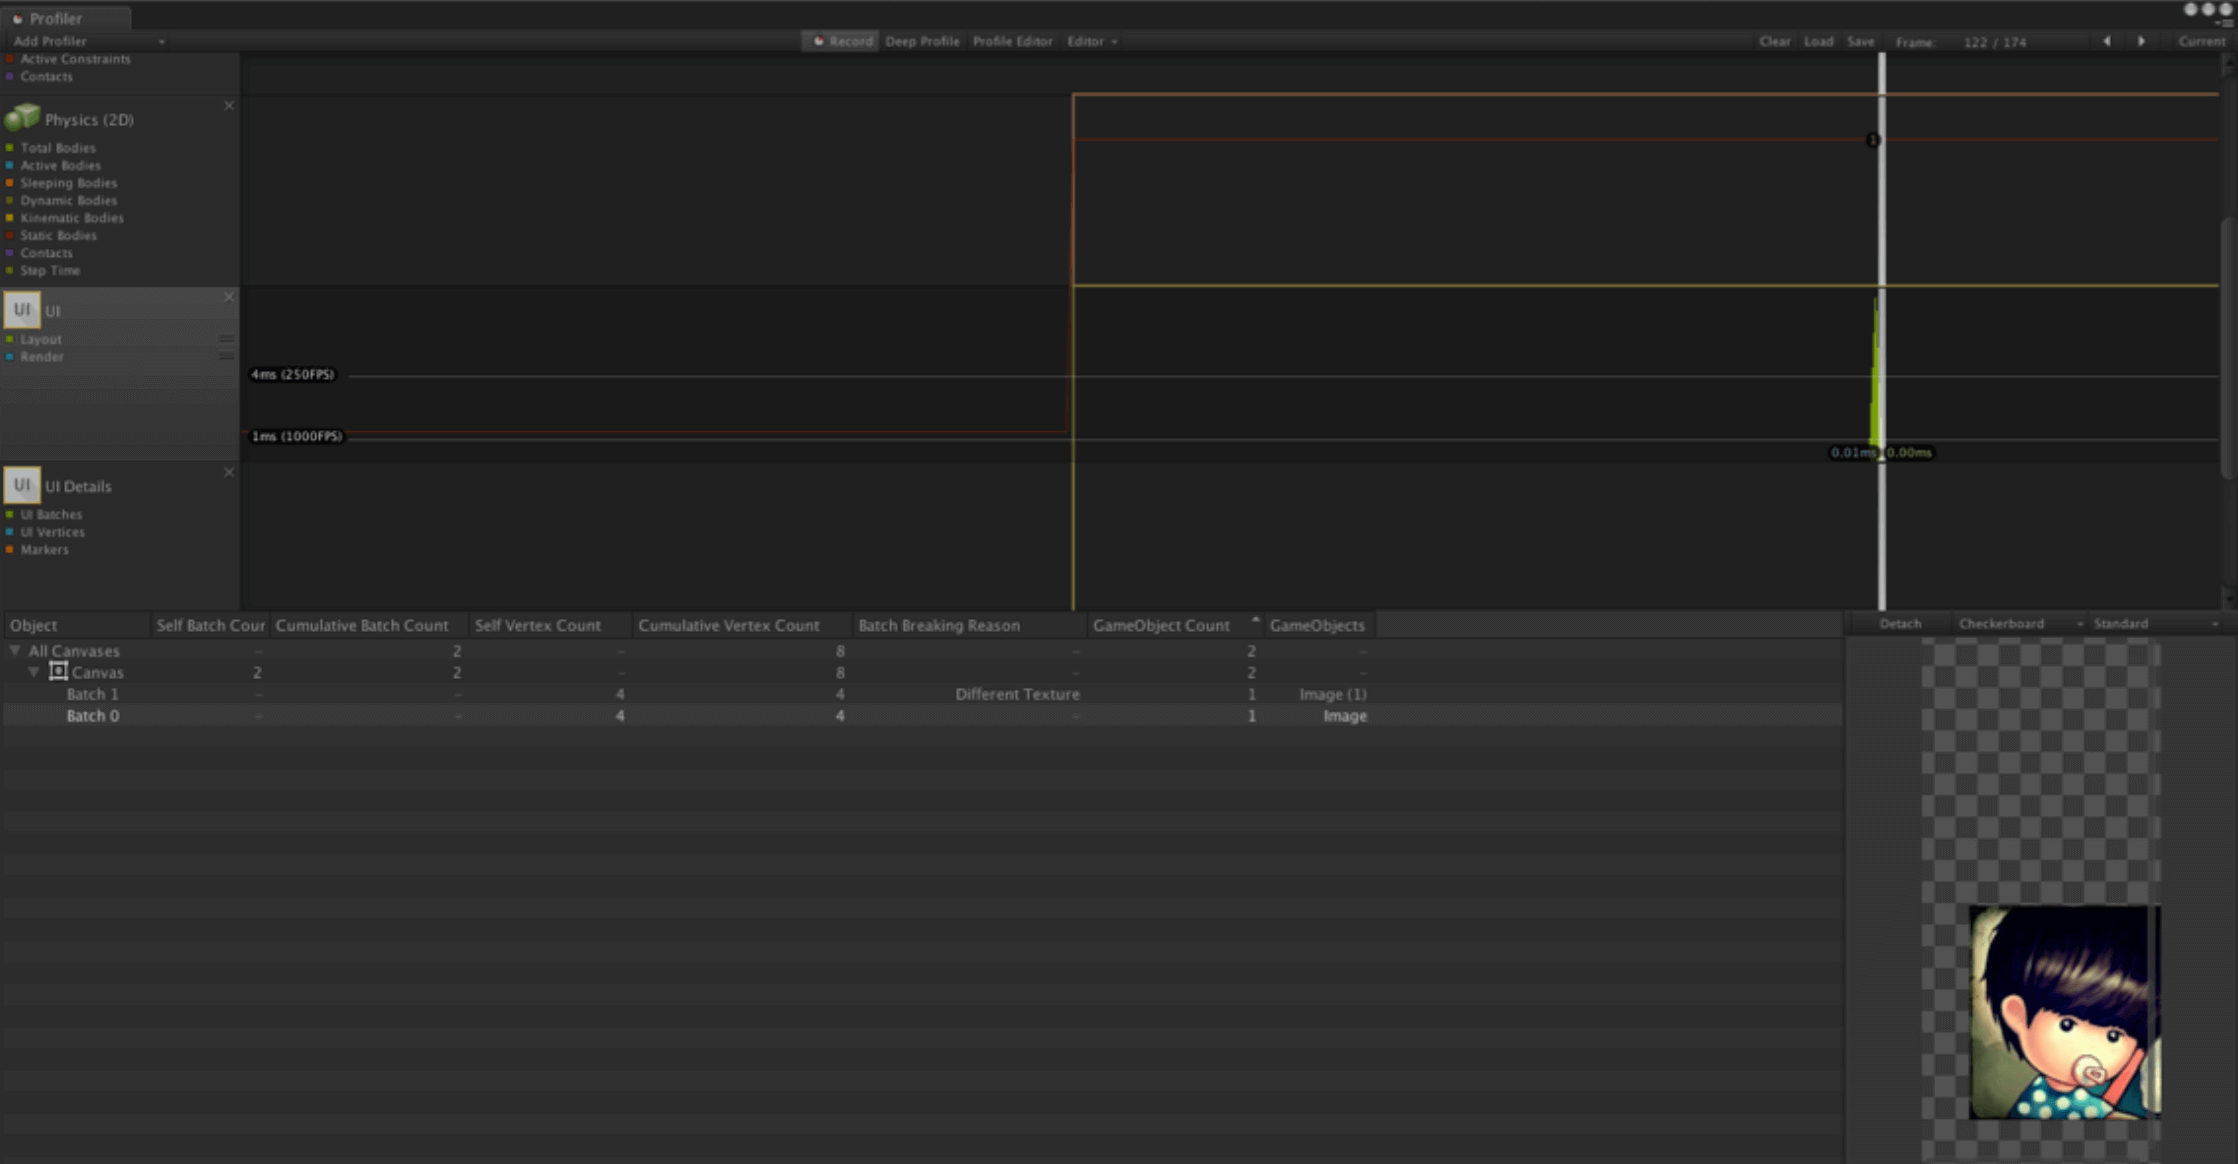Image resolution: width=2238 pixels, height=1164 pixels.
Task: Click the Detach preview button
Action: (1900, 624)
